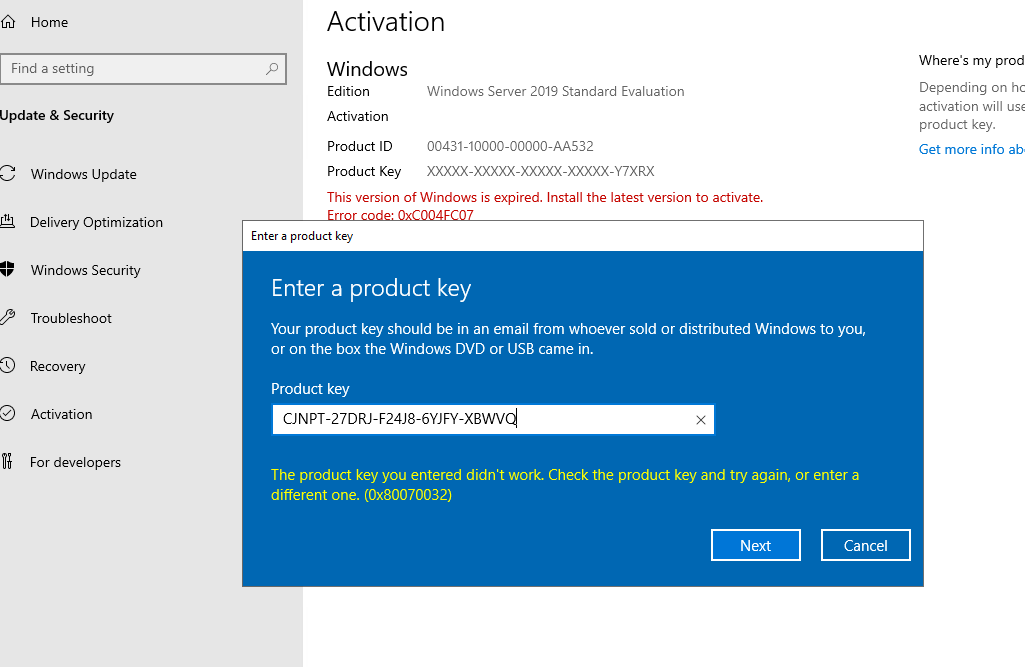Screen dimensions: 1025x667
Task: Focus the Product key text field
Action: point(480,420)
